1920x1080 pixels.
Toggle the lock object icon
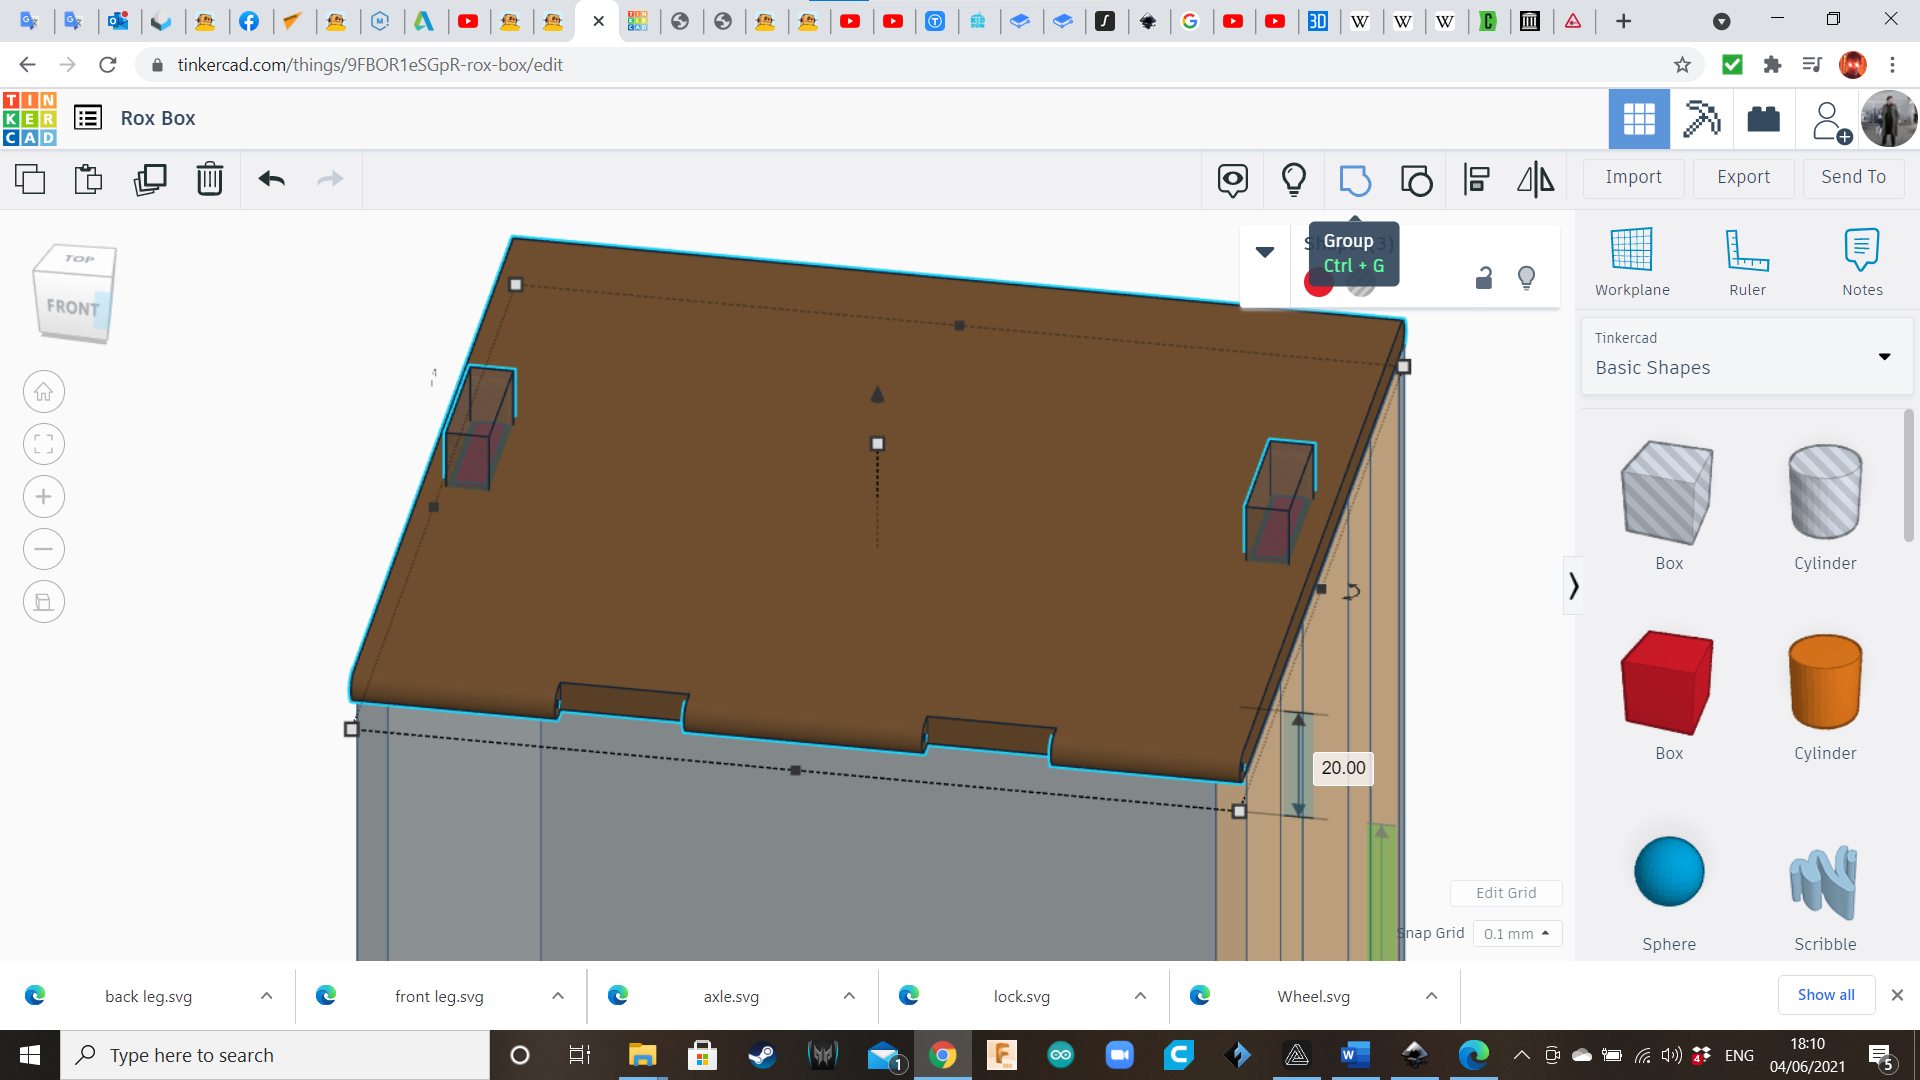1484,276
